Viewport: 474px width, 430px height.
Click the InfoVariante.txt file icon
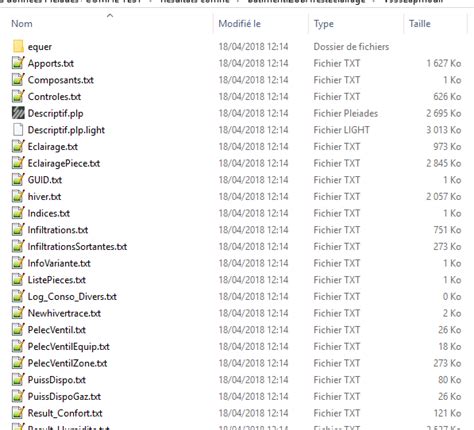click(18, 263)
